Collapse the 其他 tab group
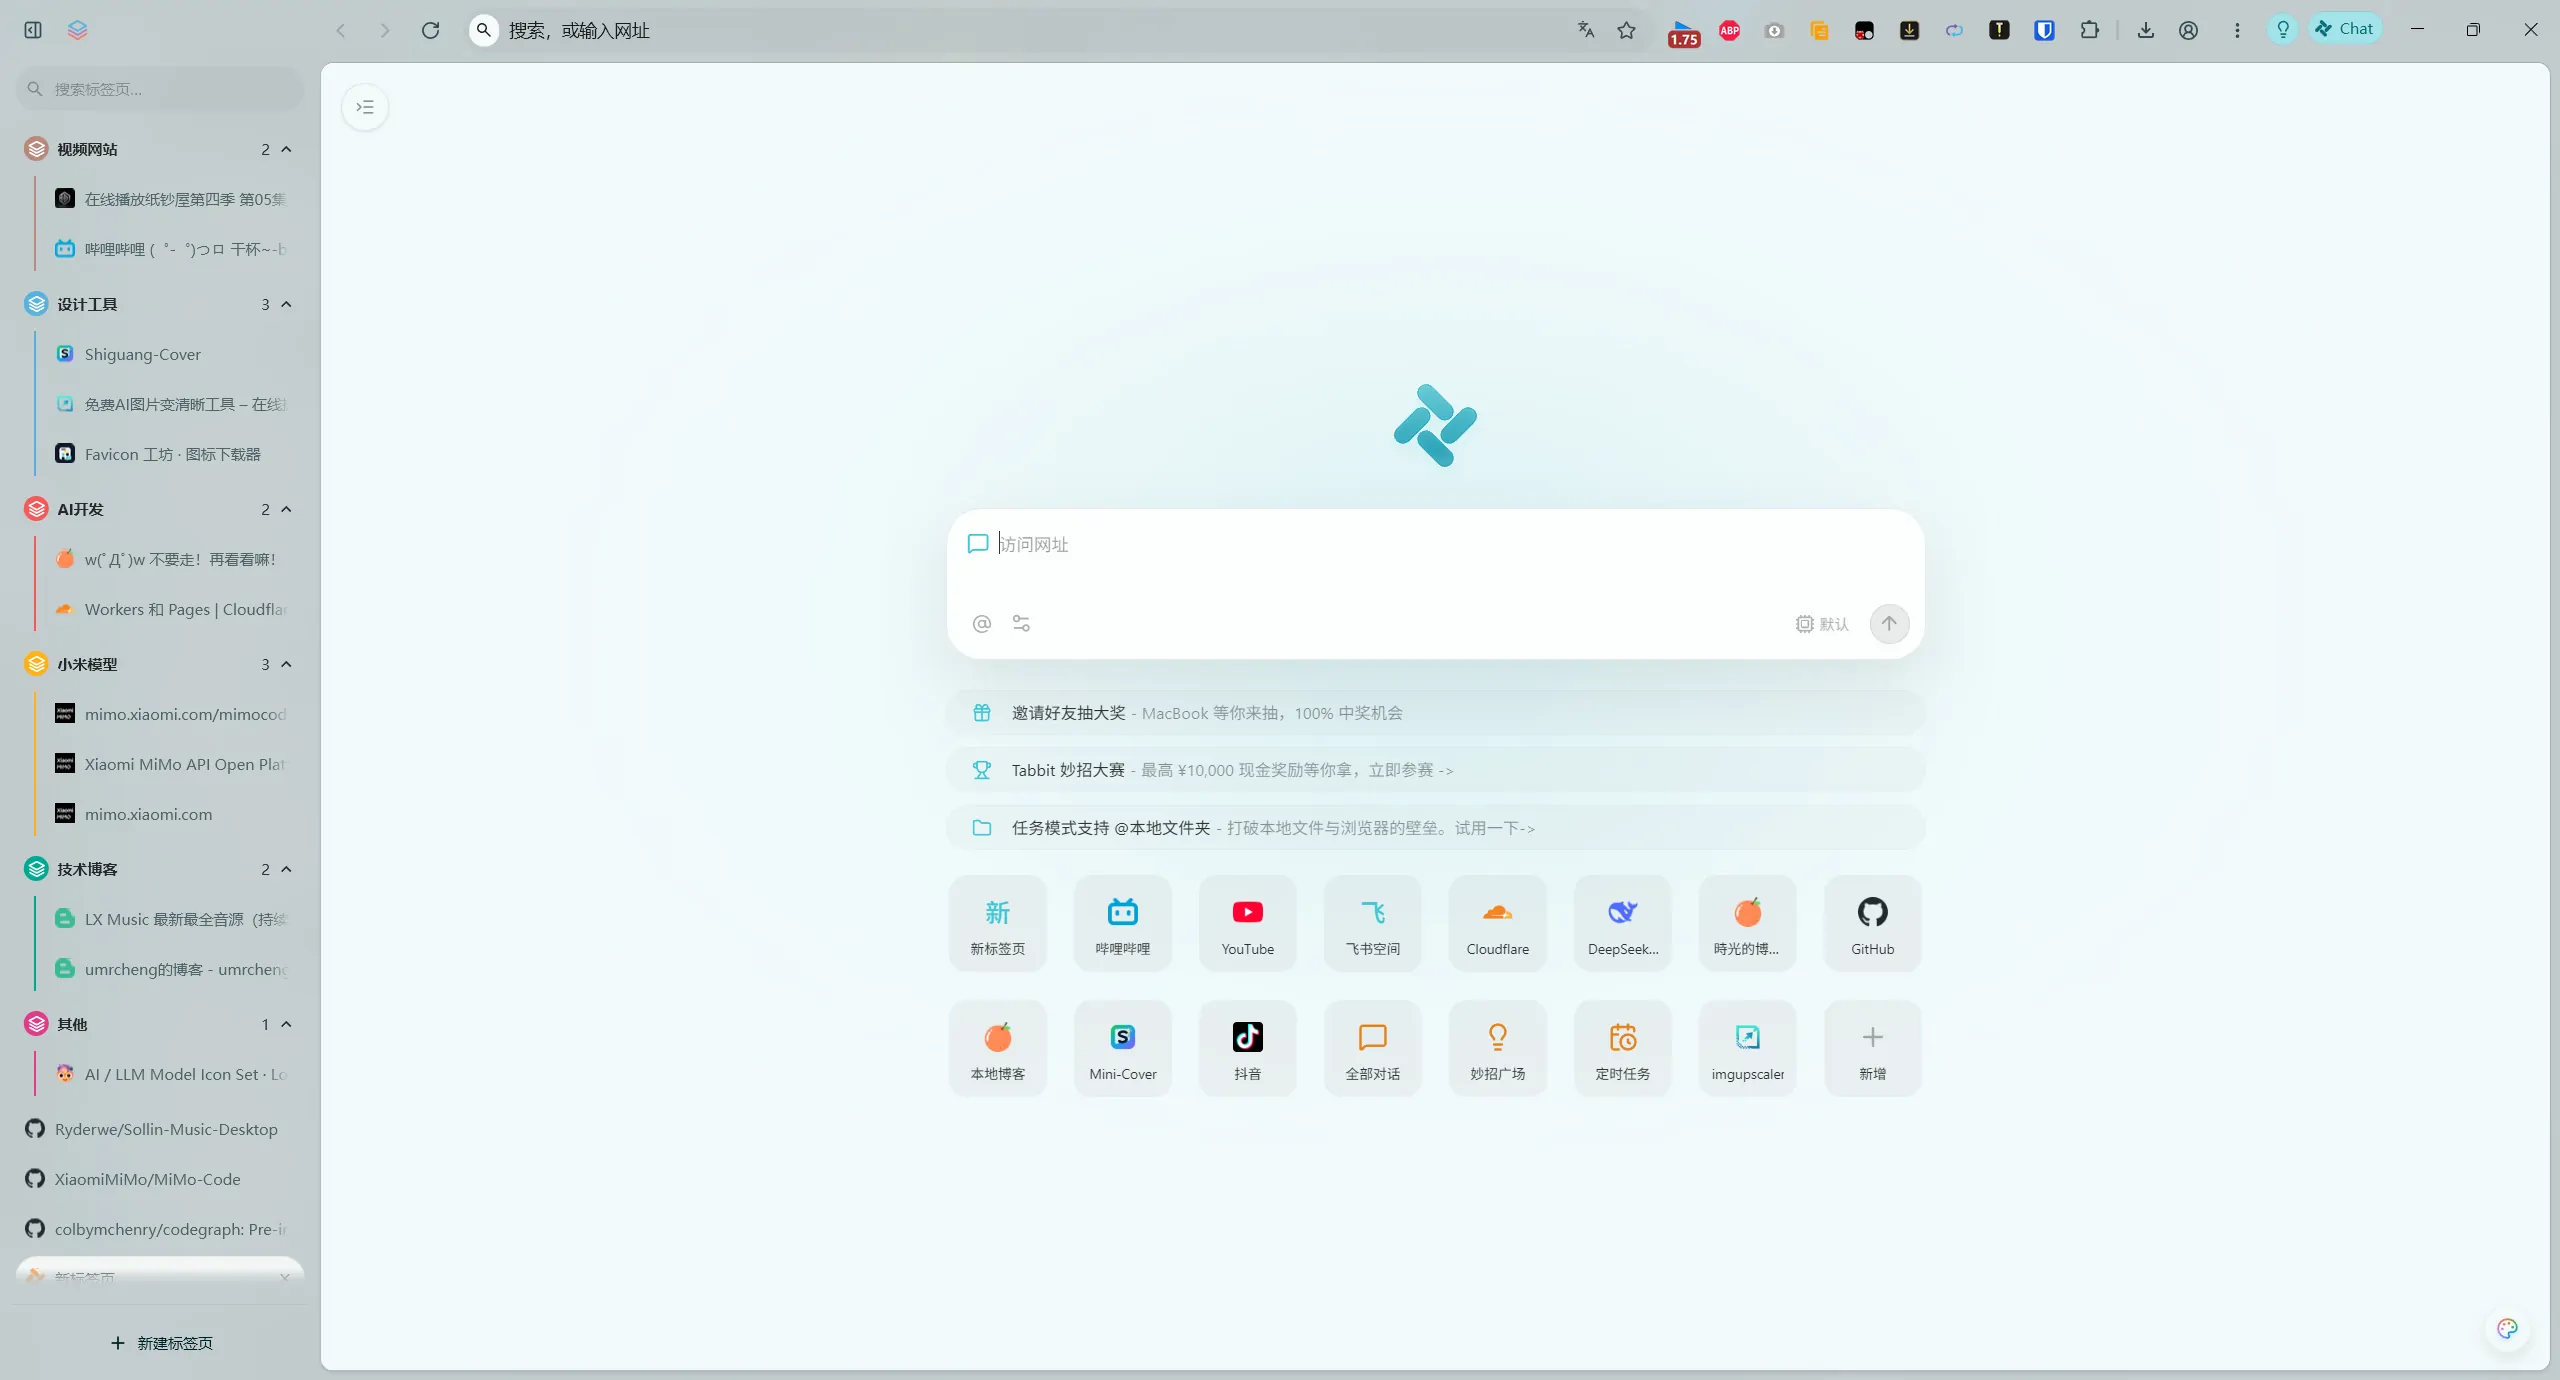Viewport: 2560px width, 1380px height. coord(287,1024)
